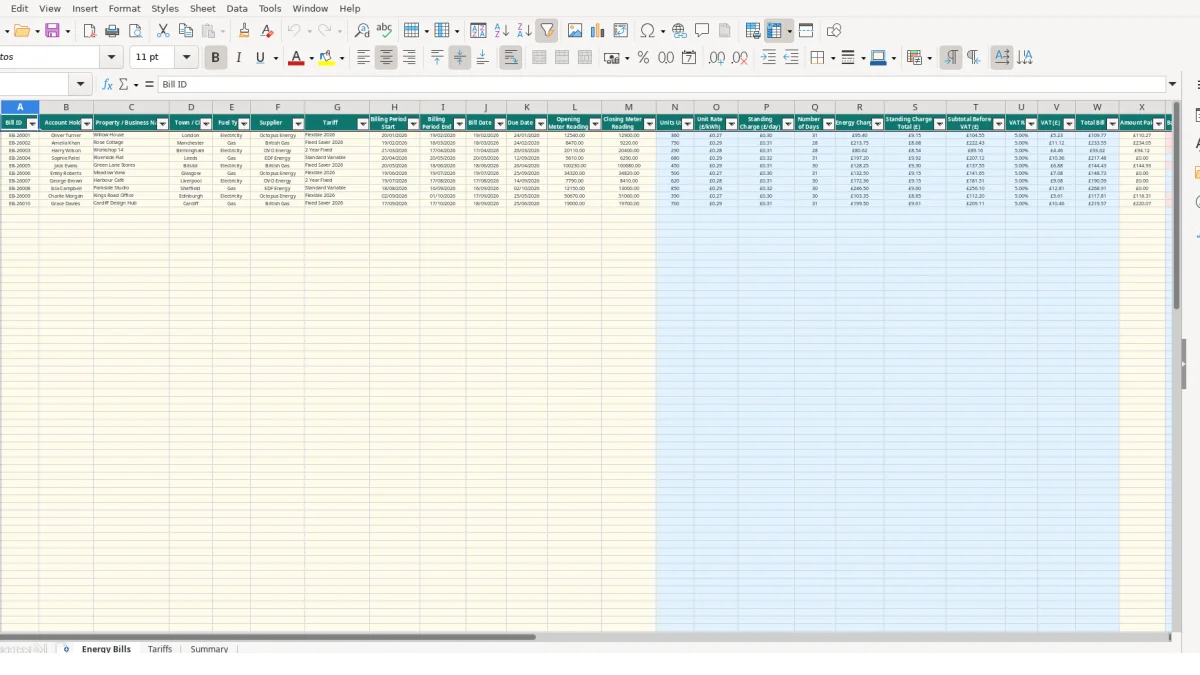Screen dimensions: 1200x675
Task: Insert a comment
Action: pos(702,31)
